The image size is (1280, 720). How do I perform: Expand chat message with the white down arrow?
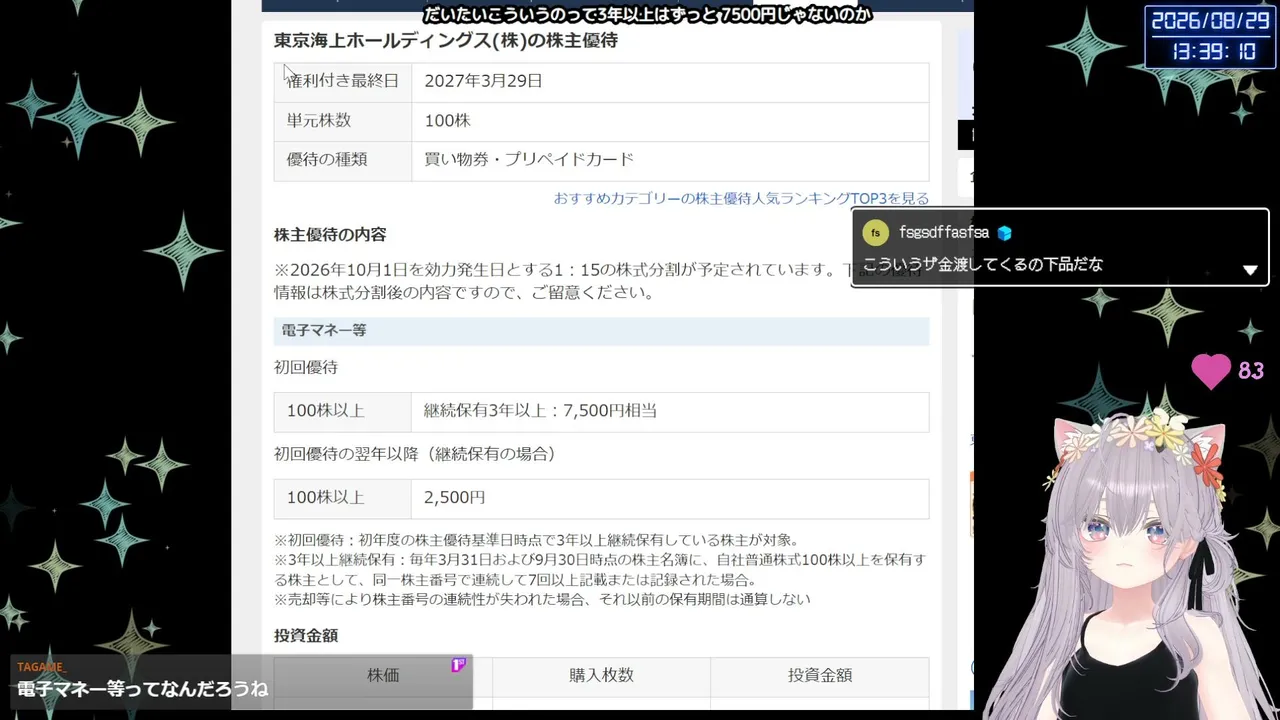[x=1250, y=270]
